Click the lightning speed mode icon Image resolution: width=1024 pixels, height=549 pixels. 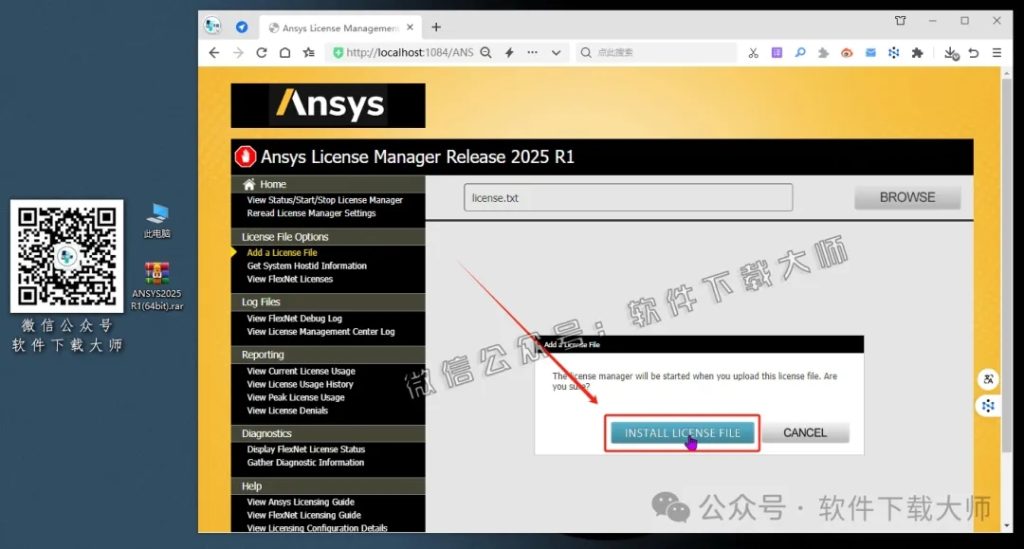[509, 53]
